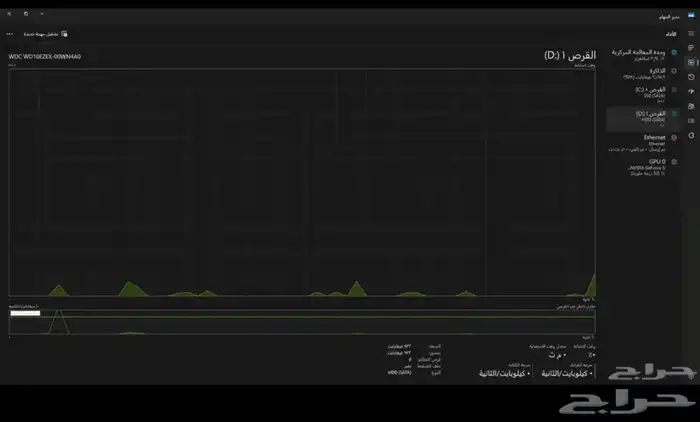This screenshot has height=422, width=700.
Task: Open the hamburger navigation menu
Action: click(690, 33)
